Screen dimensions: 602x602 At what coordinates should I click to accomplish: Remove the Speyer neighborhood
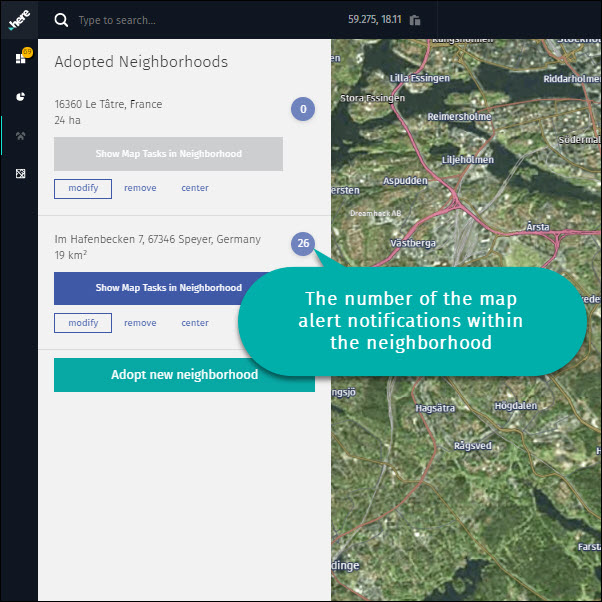coord(140,323)
